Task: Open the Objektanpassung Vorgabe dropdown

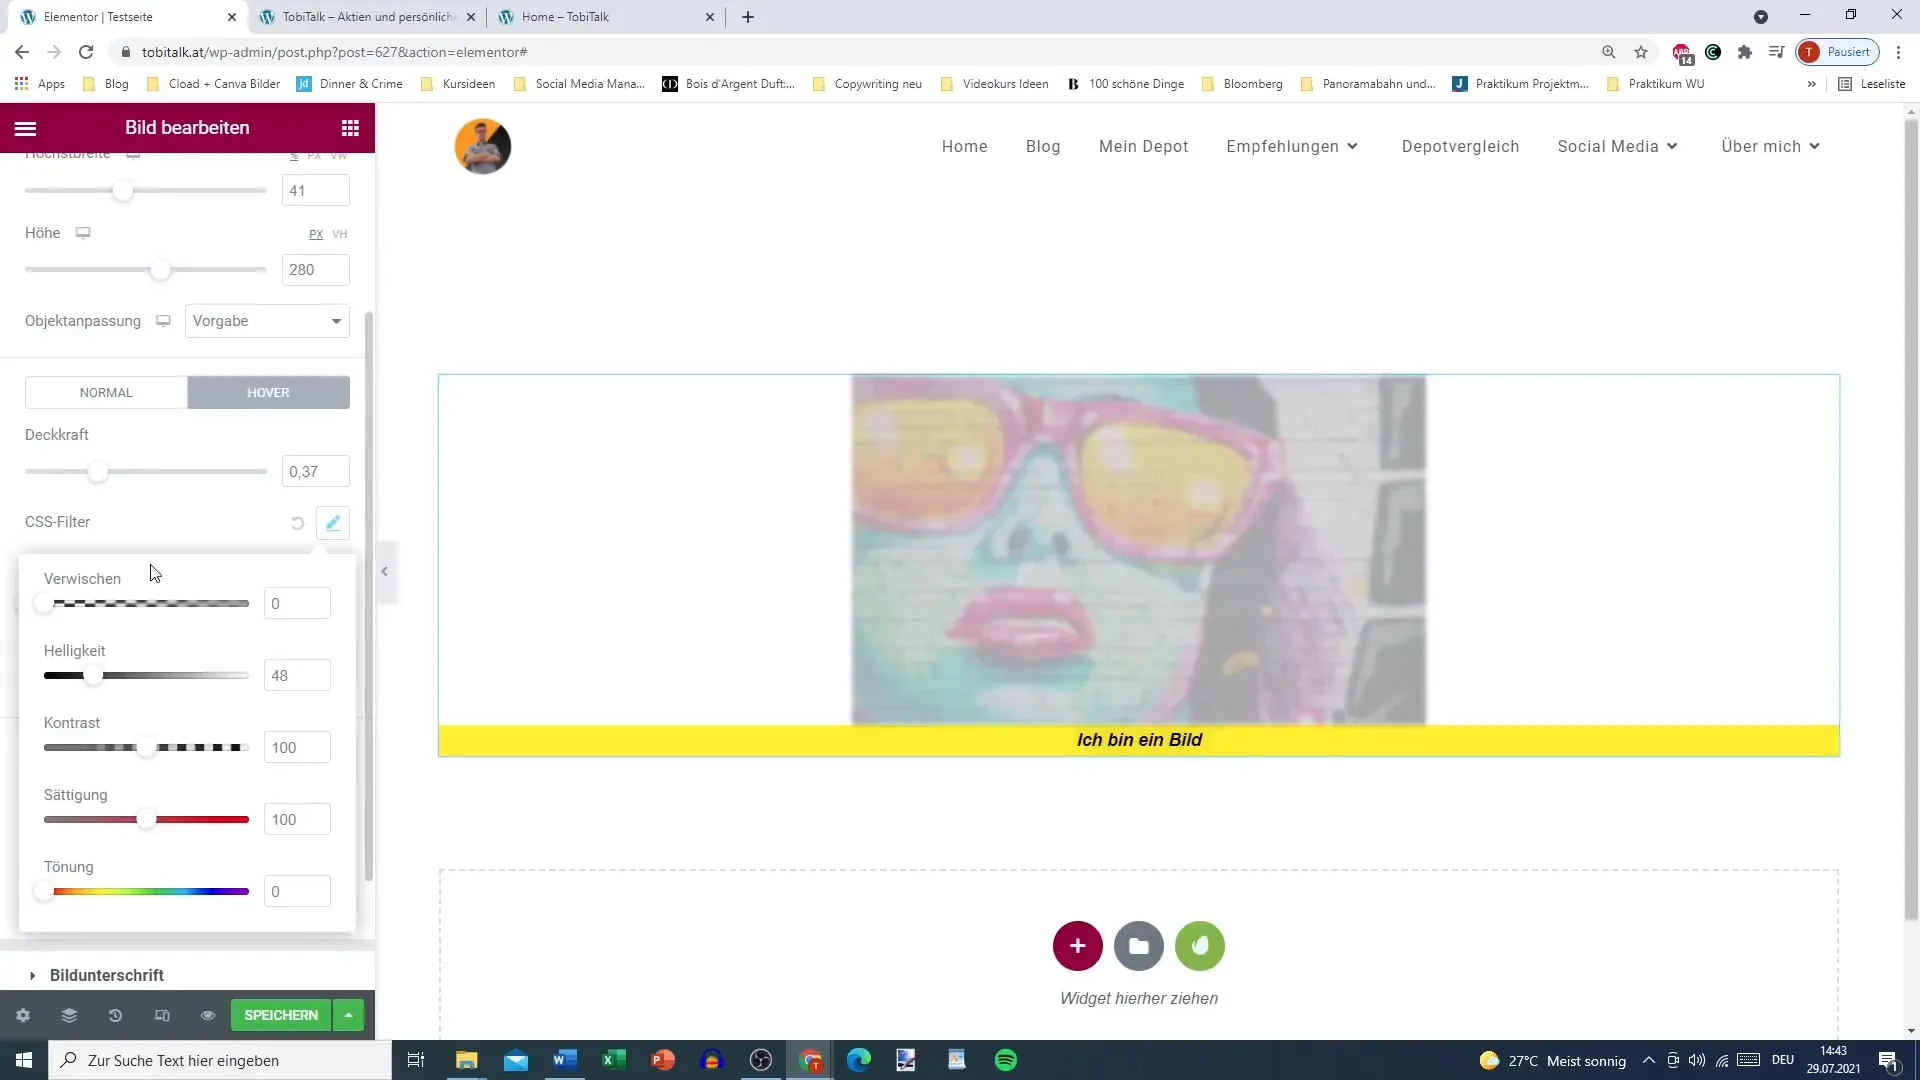Action: point(267,321)
